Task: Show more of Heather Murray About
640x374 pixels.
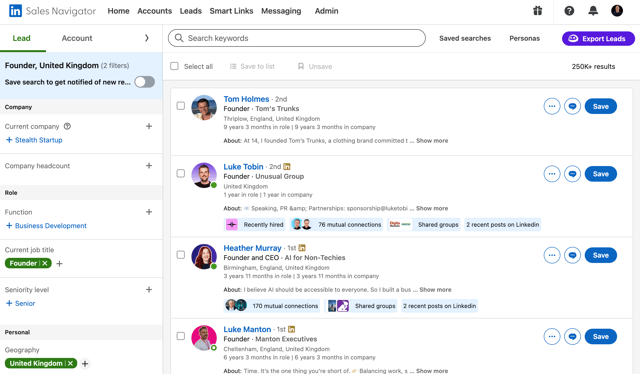Action: [x=435, y=289]
